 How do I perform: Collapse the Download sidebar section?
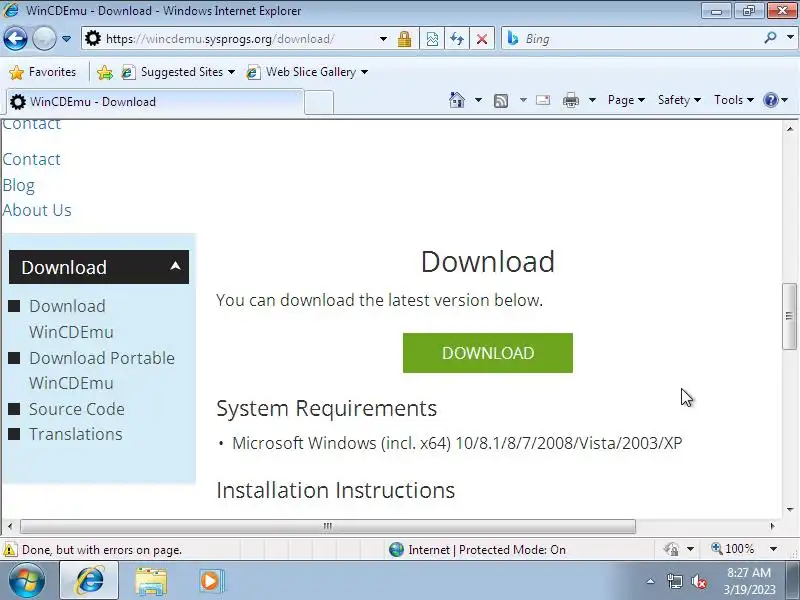pos(99,267)
